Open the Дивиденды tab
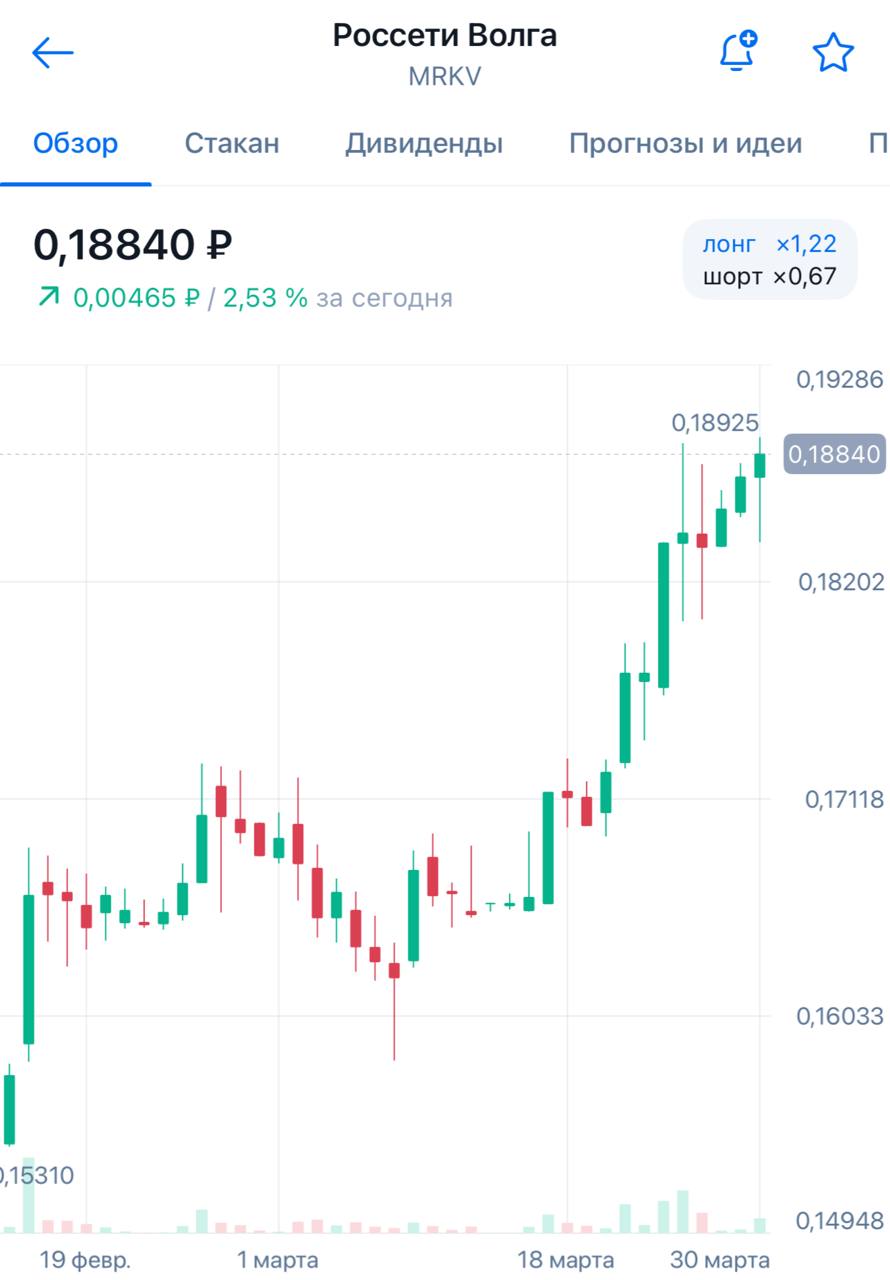This screenshot has height=1280, width=890. point(424,143)
